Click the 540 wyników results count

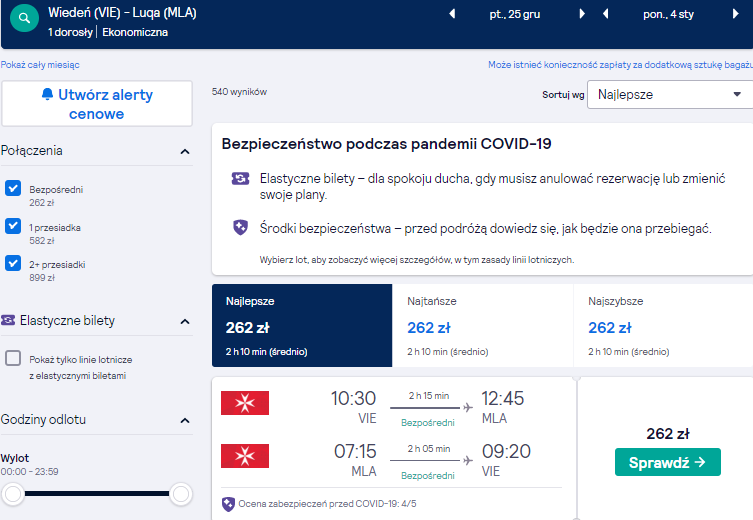[x=240, y=92]
